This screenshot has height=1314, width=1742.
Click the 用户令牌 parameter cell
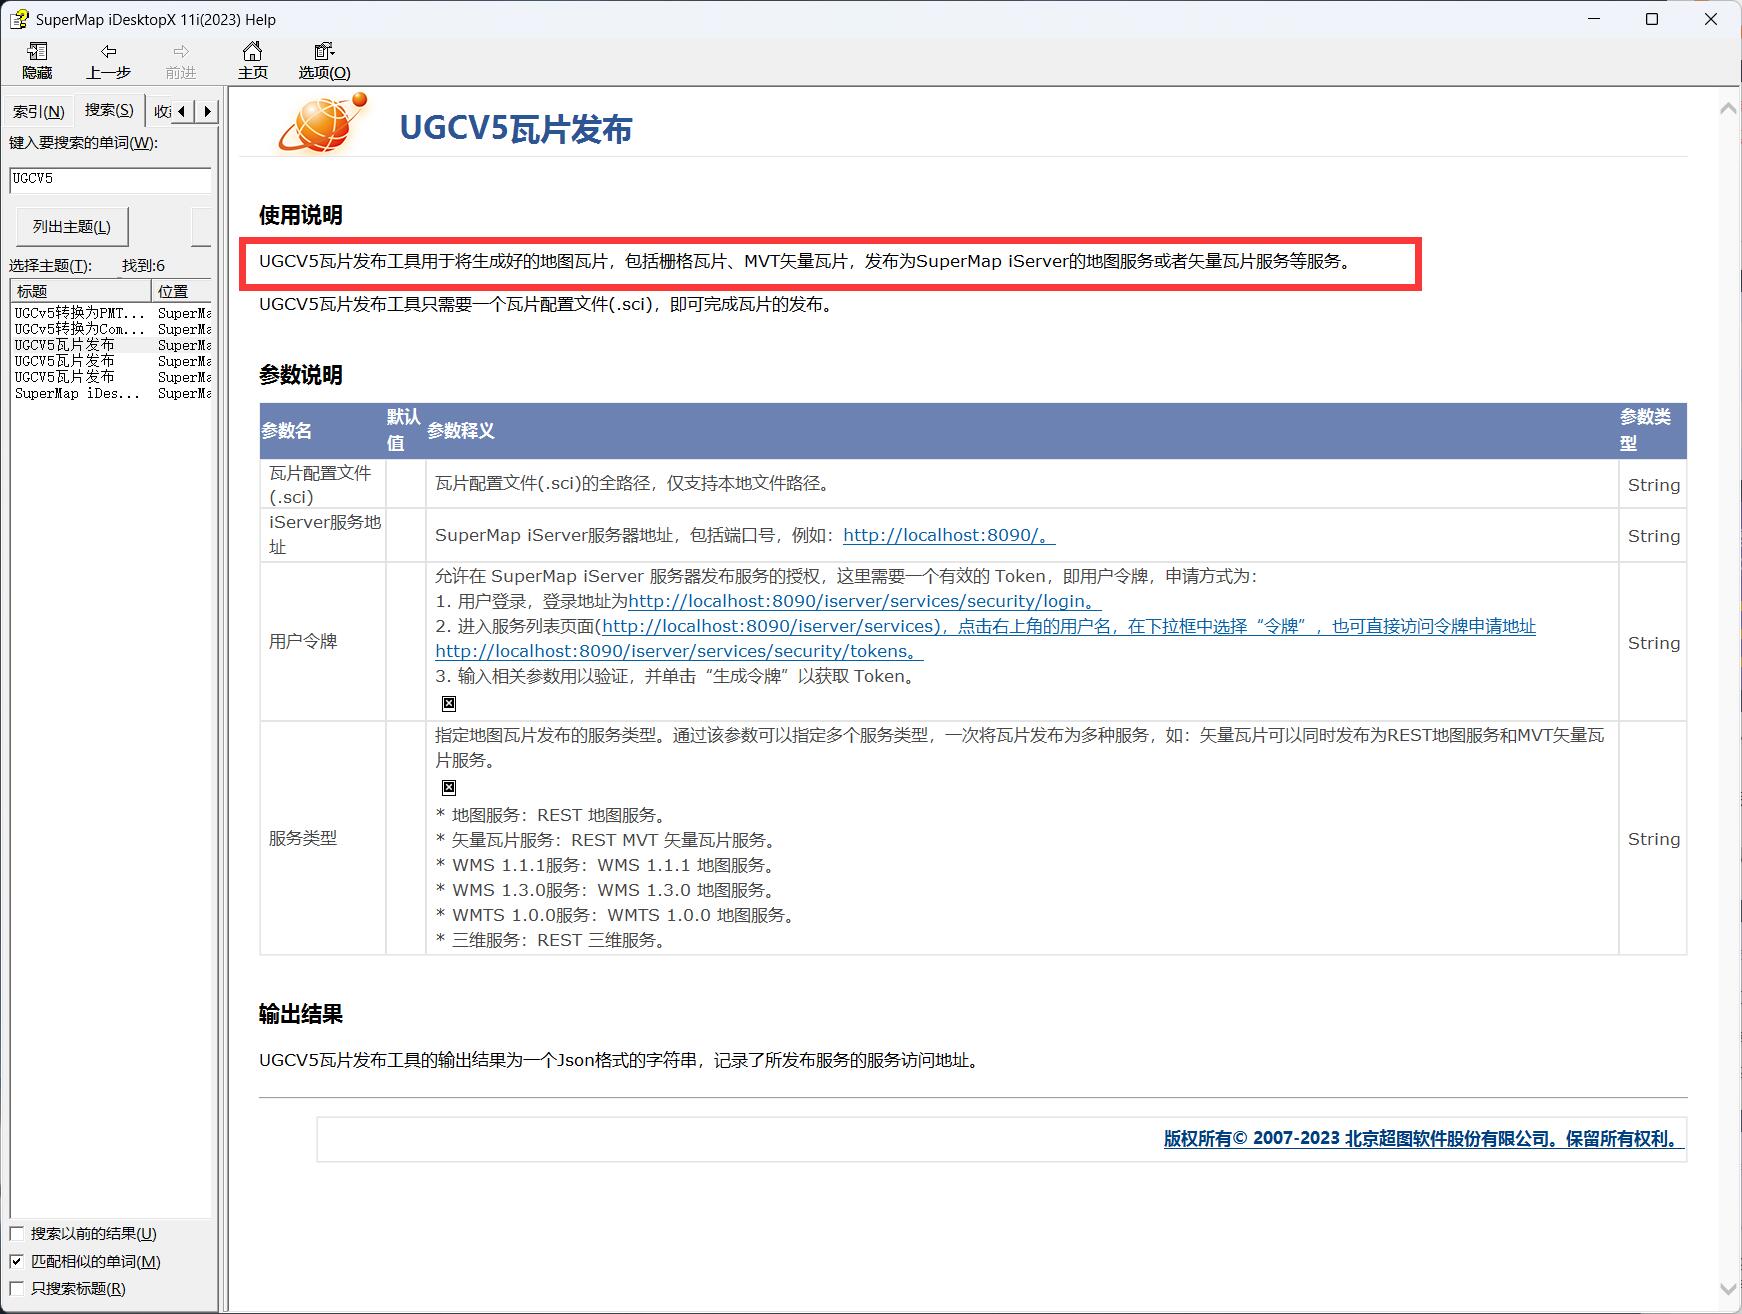tap(322, 641)
